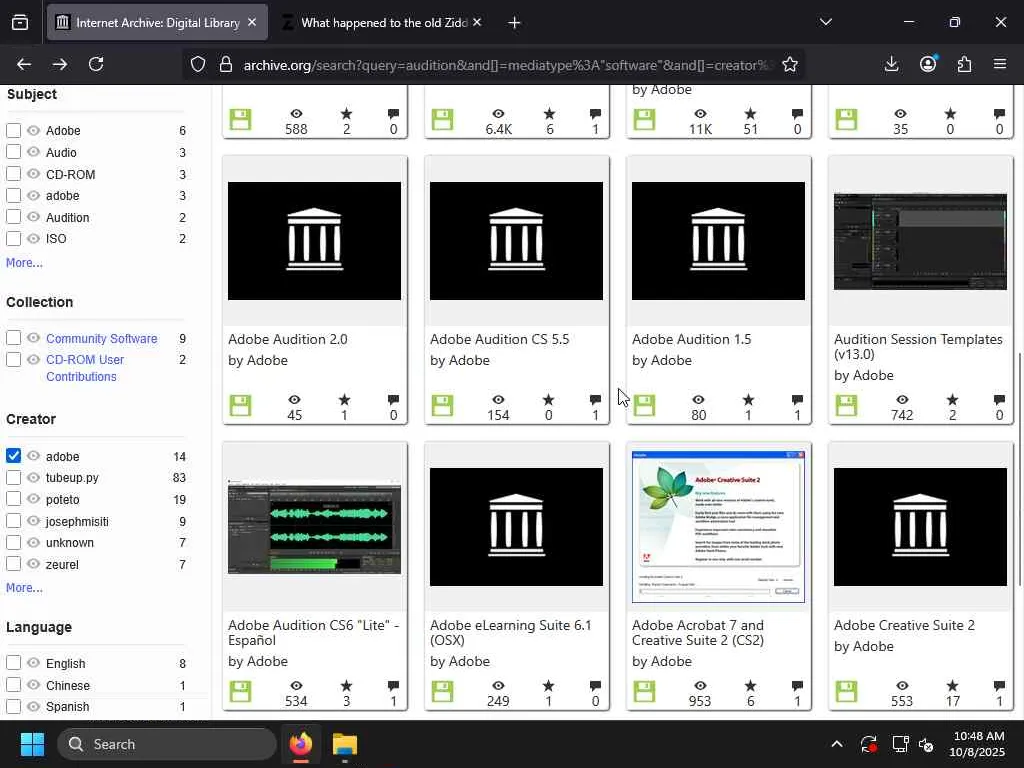
Task: Open the list all tabs dropdown arrow
Action: [x=825, y=22]
